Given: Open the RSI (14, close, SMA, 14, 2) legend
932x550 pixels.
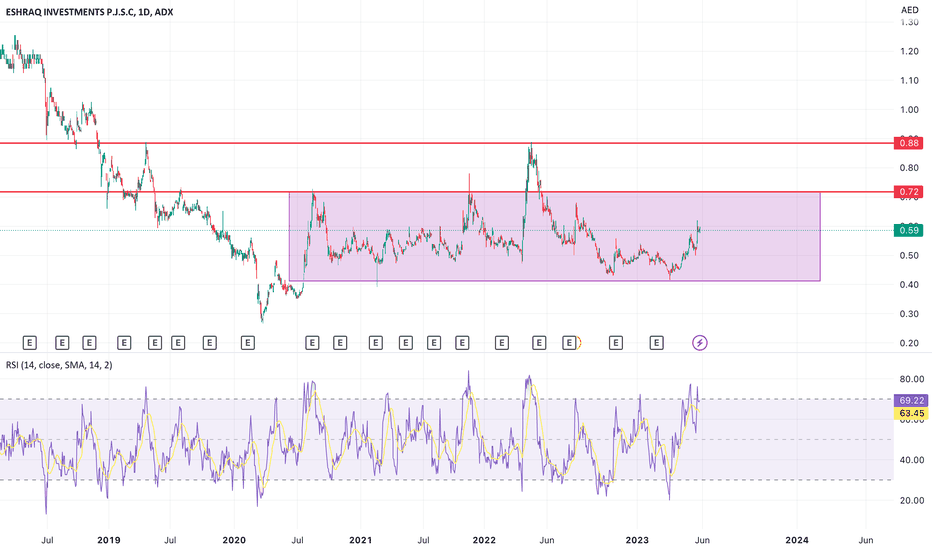Looking at the screenshot, I should coord(59,364).
